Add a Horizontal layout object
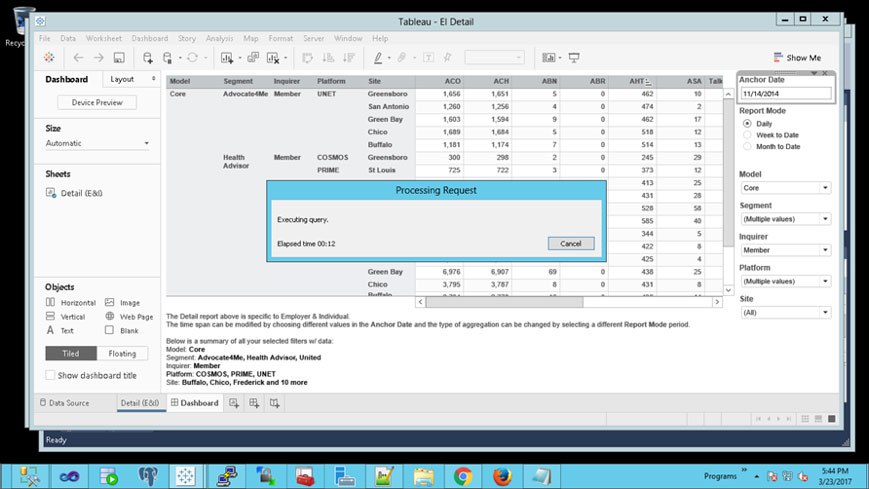Viewport: 869px width, 489px height. coord(70,303)
